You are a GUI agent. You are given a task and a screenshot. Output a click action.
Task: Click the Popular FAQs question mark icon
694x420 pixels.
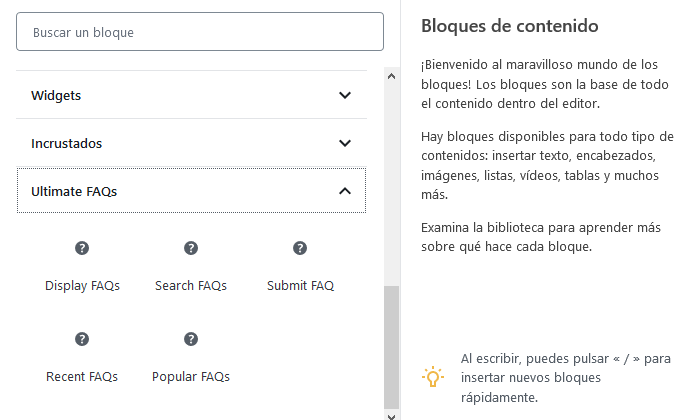point(191,339)
